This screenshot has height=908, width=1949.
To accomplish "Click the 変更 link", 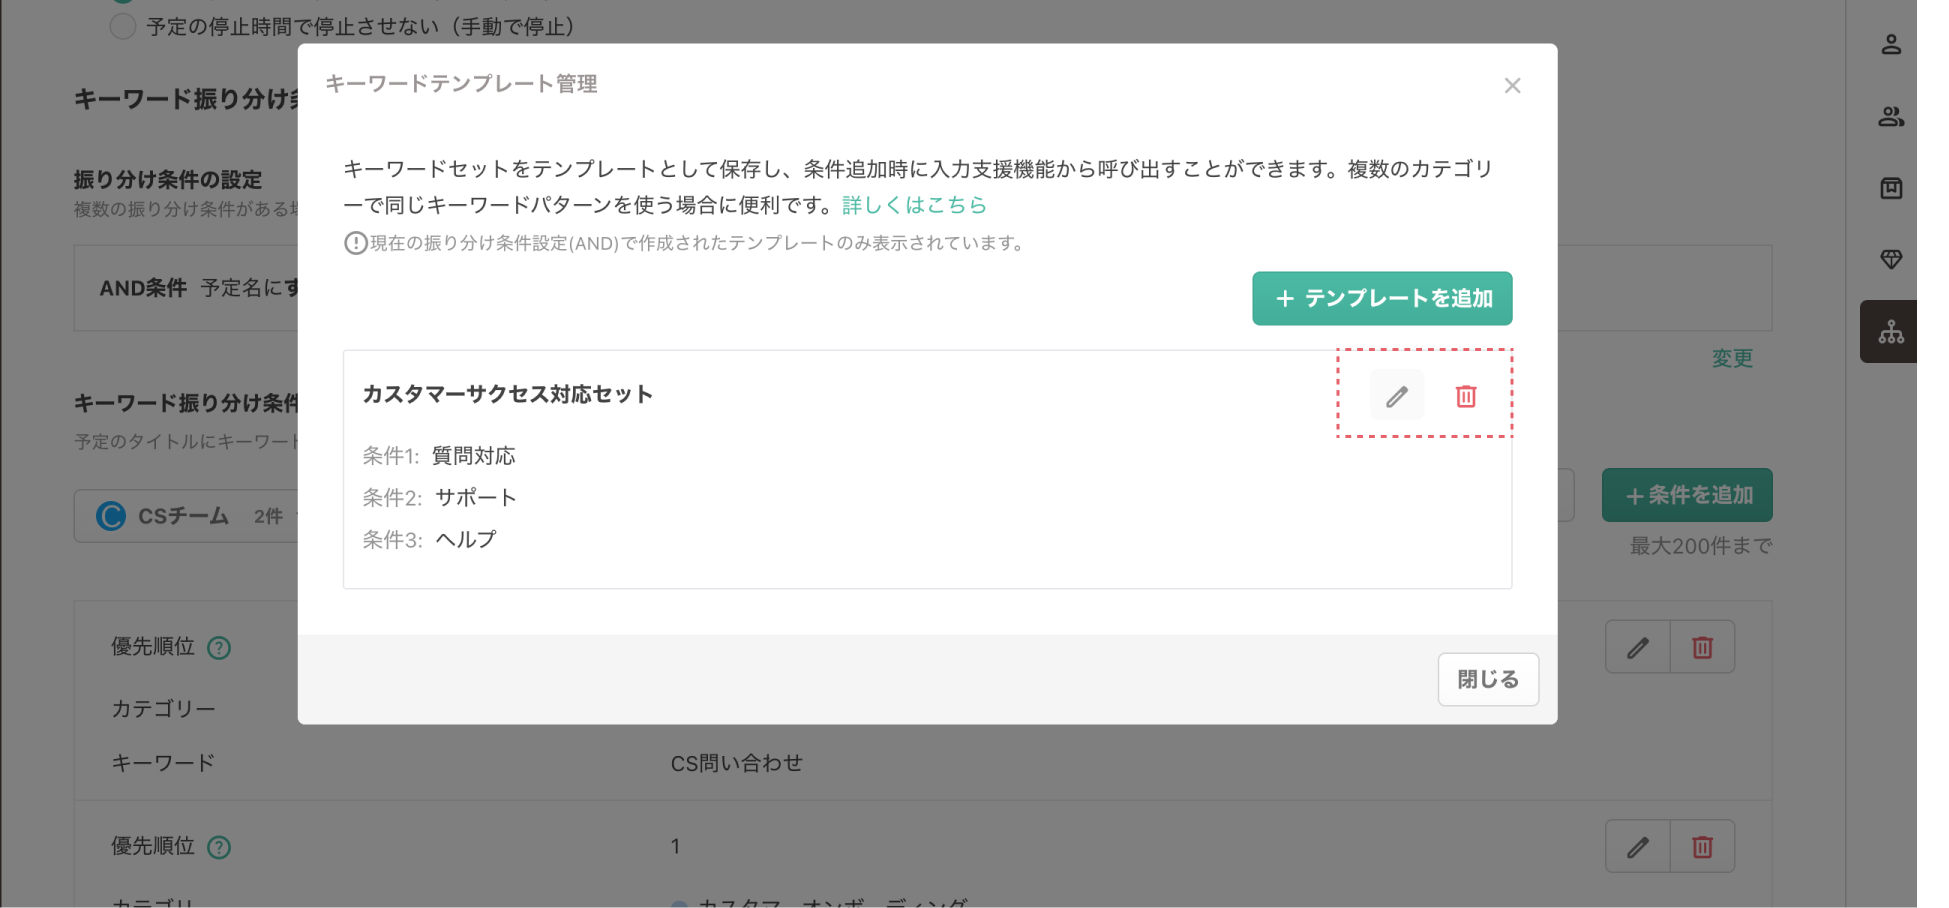I will click(1732, 358).
